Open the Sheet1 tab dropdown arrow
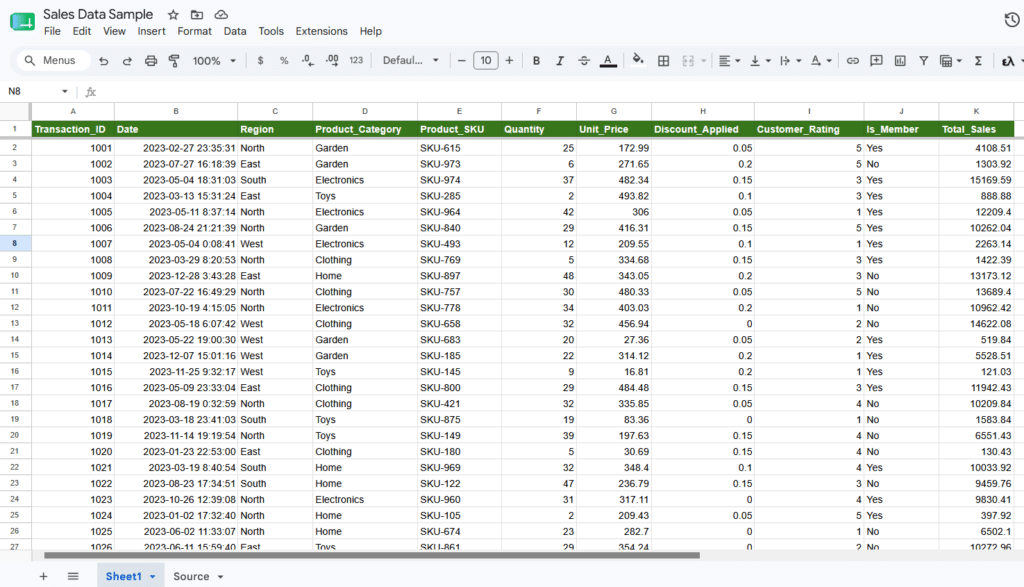Viewport: 1024px width, 587px height. coord(153,577)
